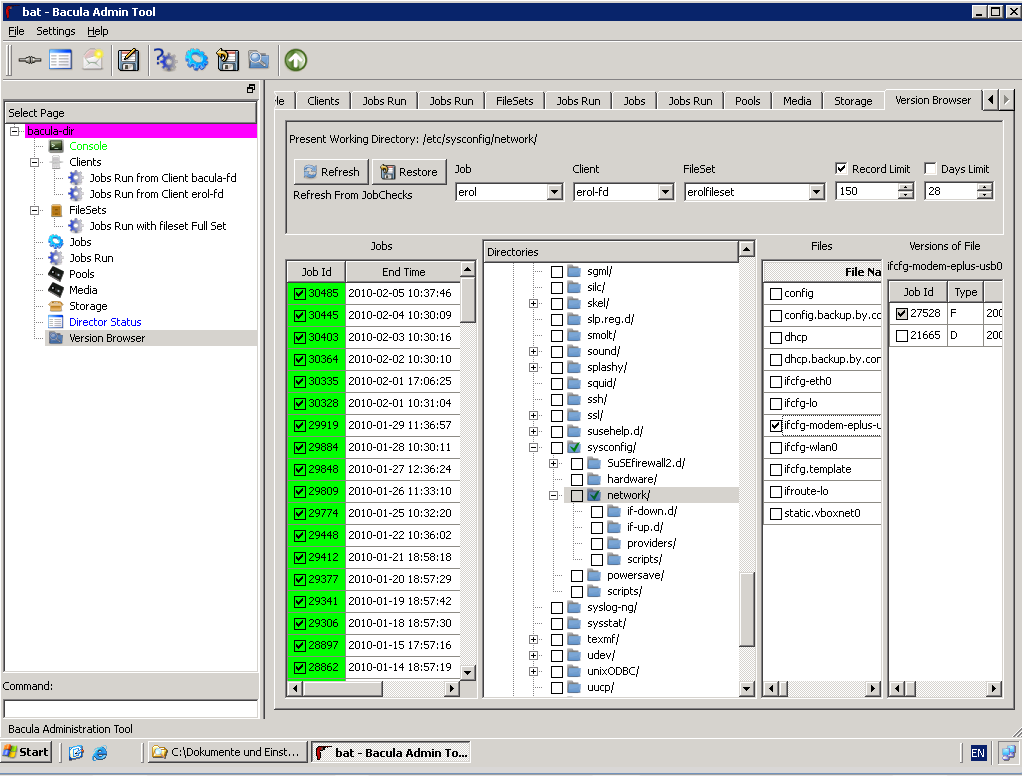Click the magnifier folder browse toolbar icon

point(259,60)
